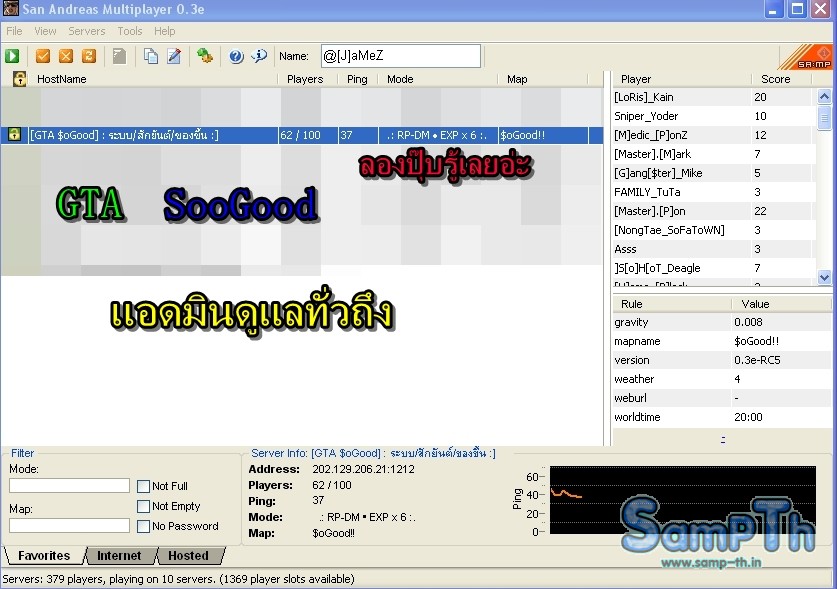The height and width of the screenshot is (589, 837).
Task: Open the Help menu
Action: click(164, 31)
